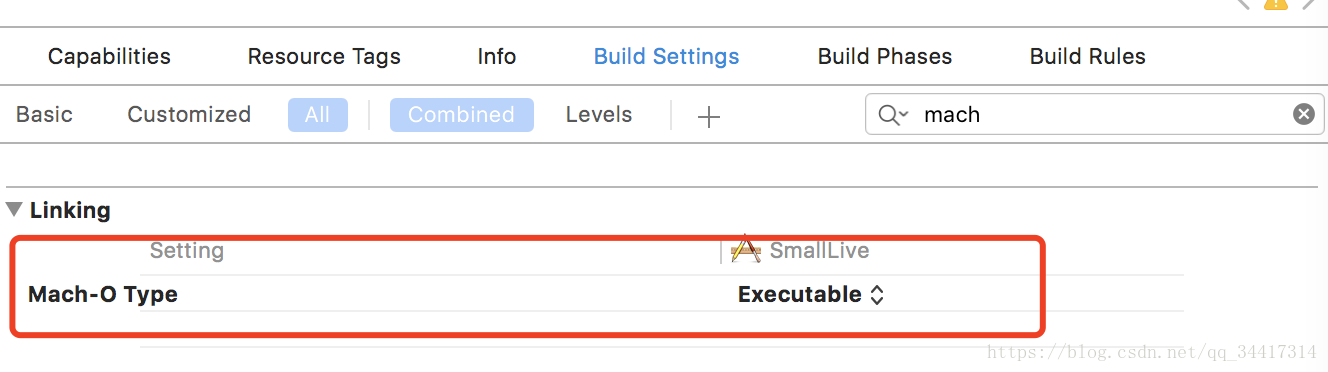Switch to the Resource Tags tab
This screenshot has width=1328, height=372.
click(324, 56)
